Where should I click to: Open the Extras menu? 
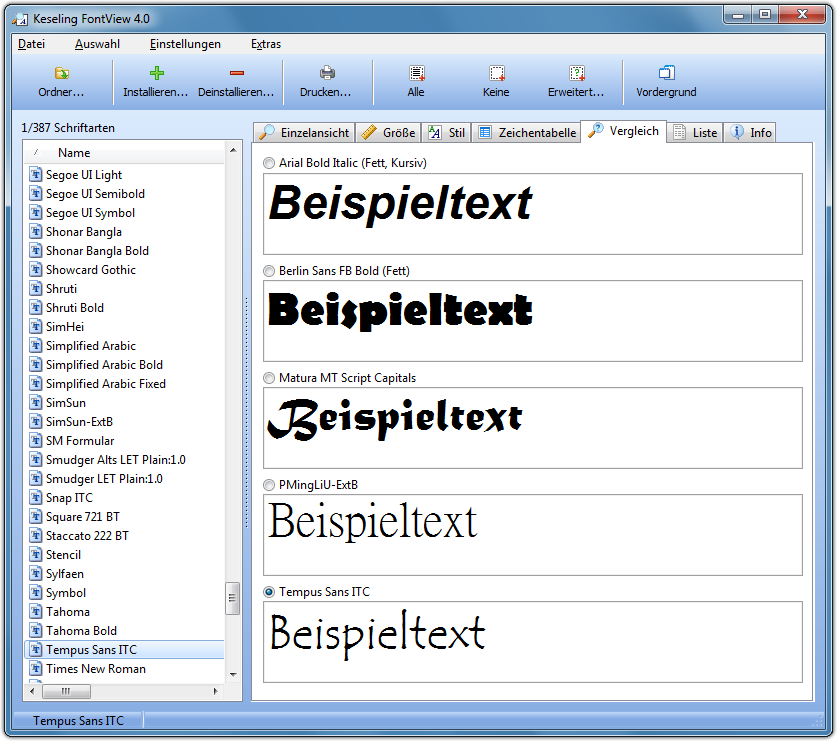[x=266, y=44]
